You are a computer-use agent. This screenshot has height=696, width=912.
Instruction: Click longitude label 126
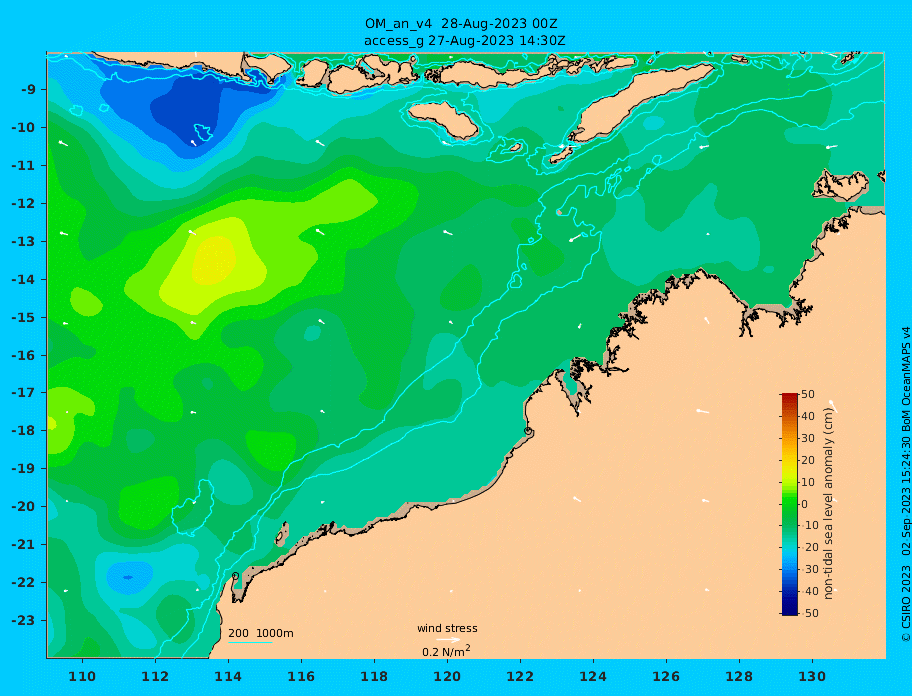coord(666,676)
